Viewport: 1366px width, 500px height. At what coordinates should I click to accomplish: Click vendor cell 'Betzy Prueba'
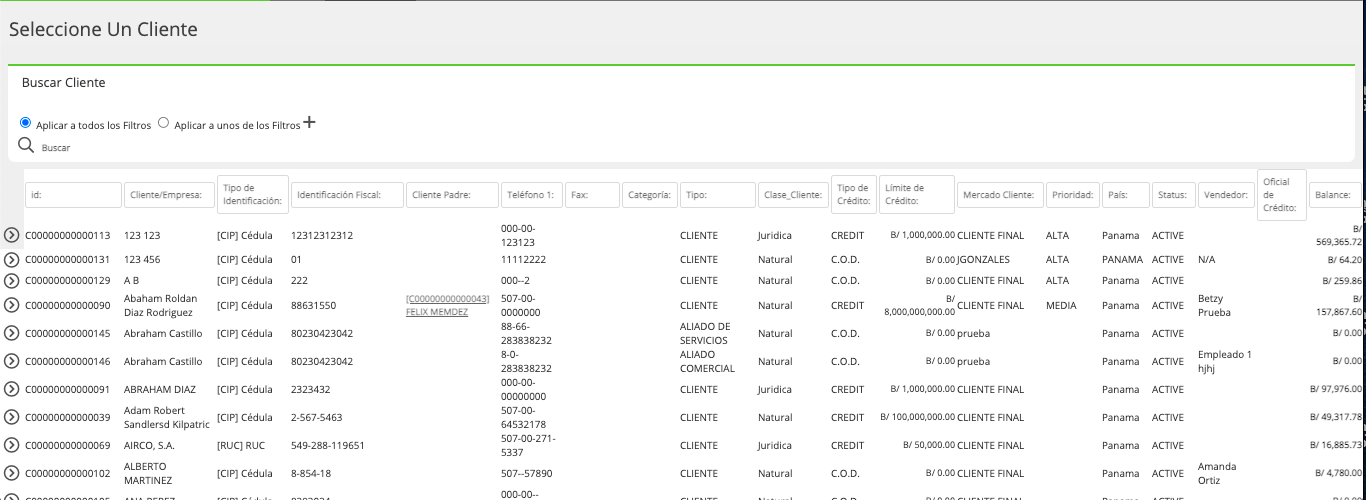[x=1217, y=305]
